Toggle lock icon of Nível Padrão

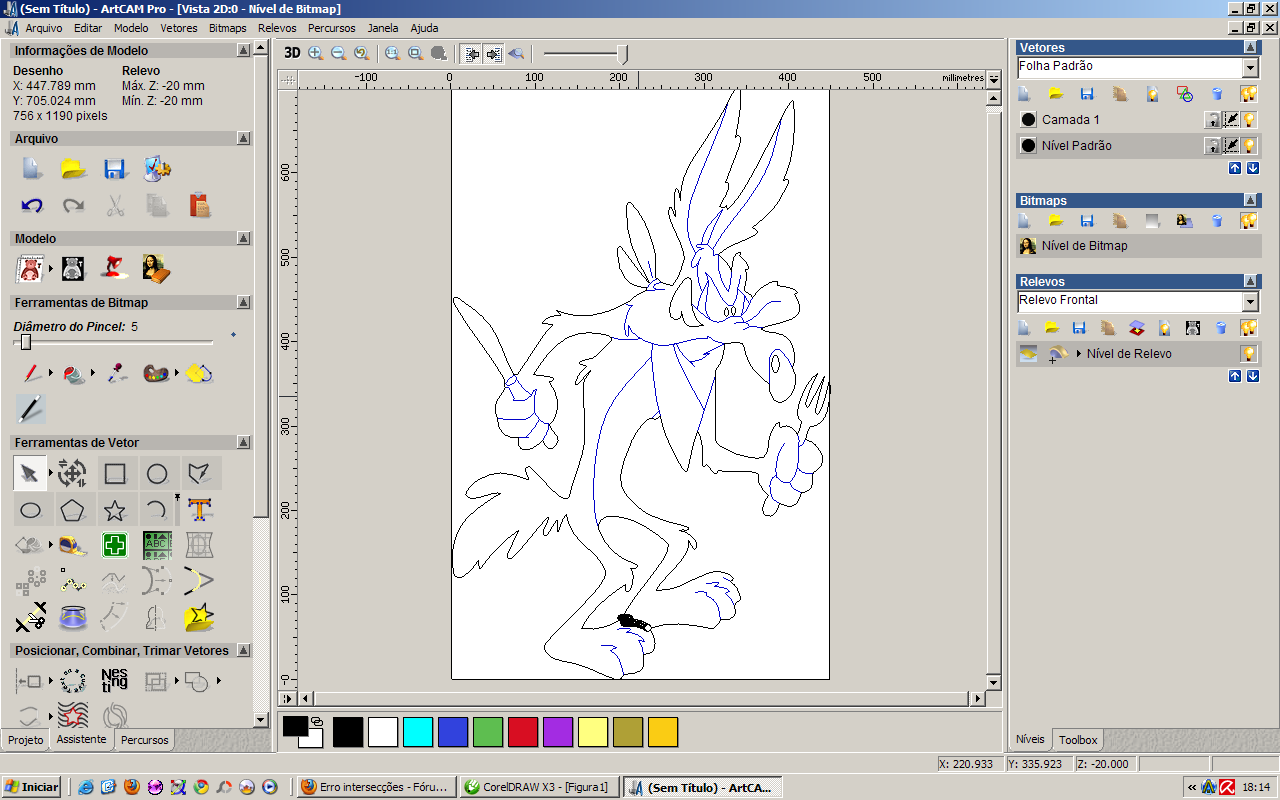(x=1212, y=146)
